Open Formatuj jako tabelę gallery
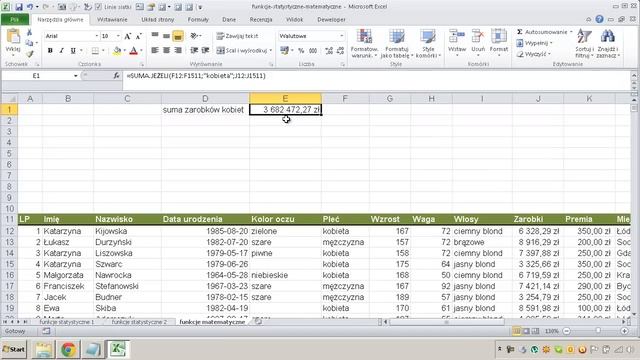This screenshot has width=640, height=360. 397,43
